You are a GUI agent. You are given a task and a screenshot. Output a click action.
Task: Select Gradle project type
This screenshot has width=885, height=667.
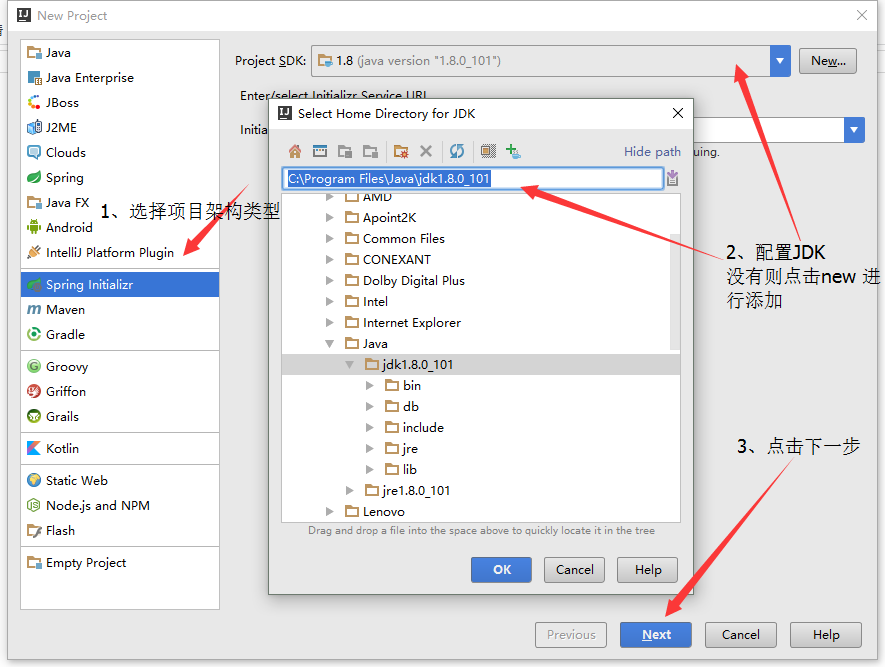pos(120,334)
